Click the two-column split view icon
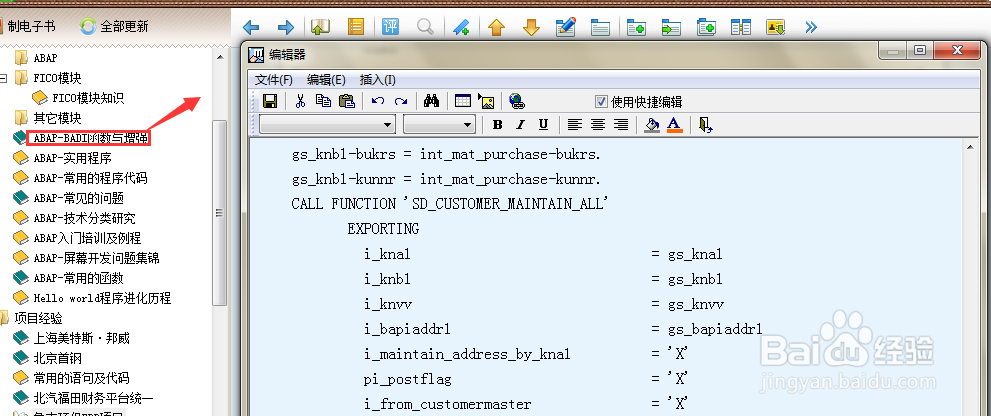This screenshot has height=416, width=991. (x=741, y=27)
